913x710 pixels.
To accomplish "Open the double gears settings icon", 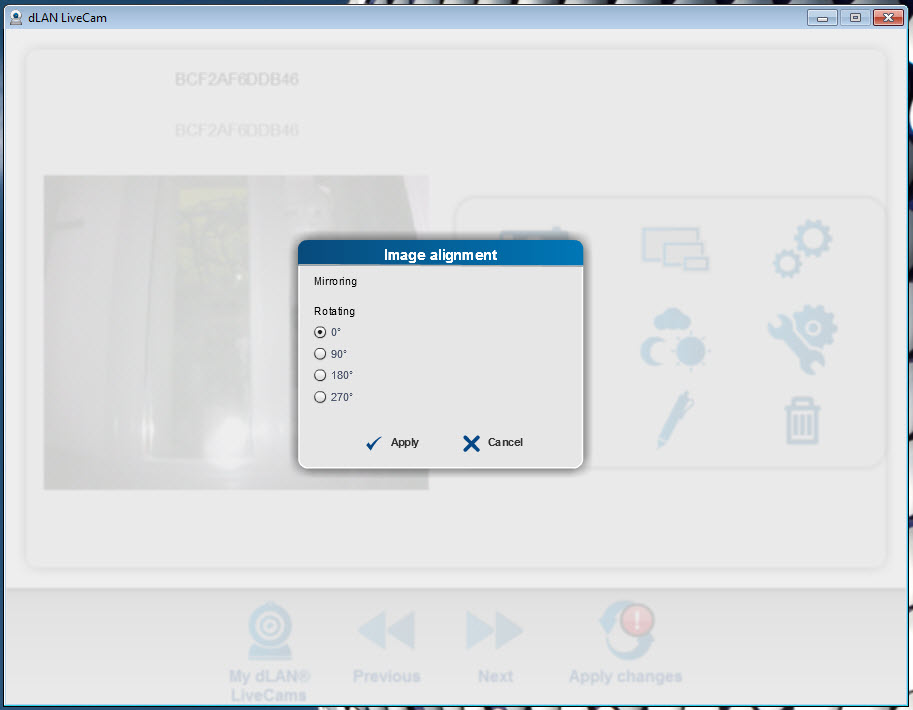I will 803,248.
